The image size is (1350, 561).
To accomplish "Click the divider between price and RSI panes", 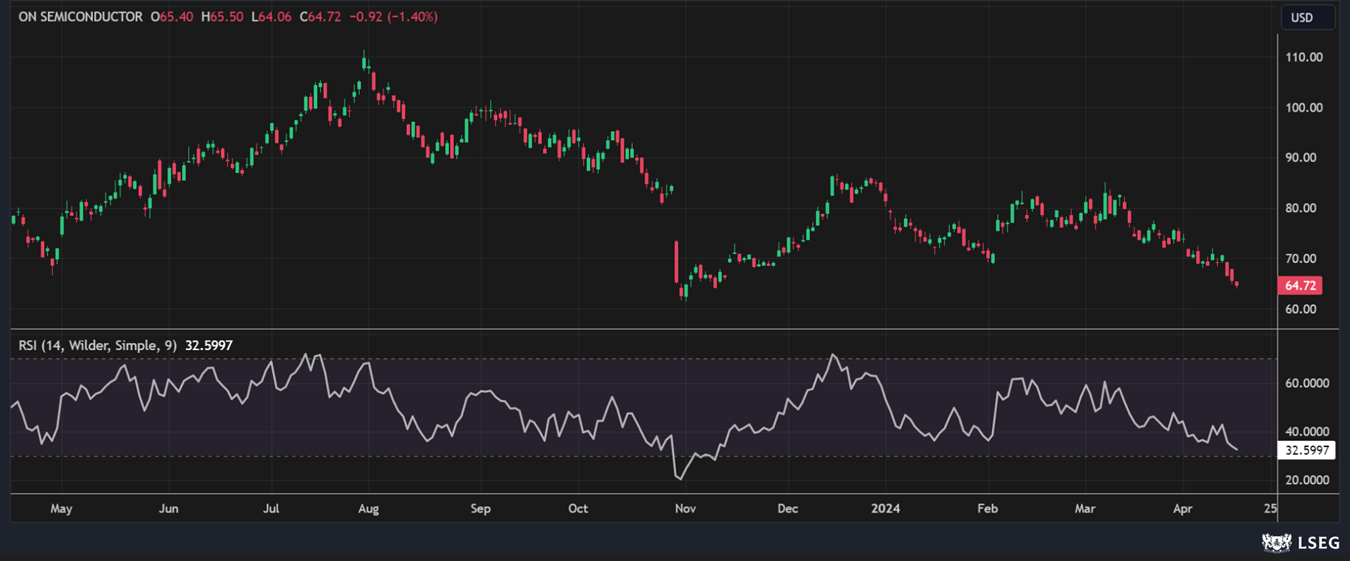I will (x=640, y=328).
